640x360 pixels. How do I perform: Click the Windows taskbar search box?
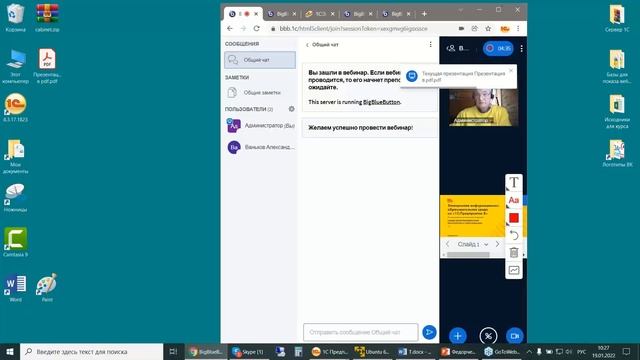pos(91,351)
